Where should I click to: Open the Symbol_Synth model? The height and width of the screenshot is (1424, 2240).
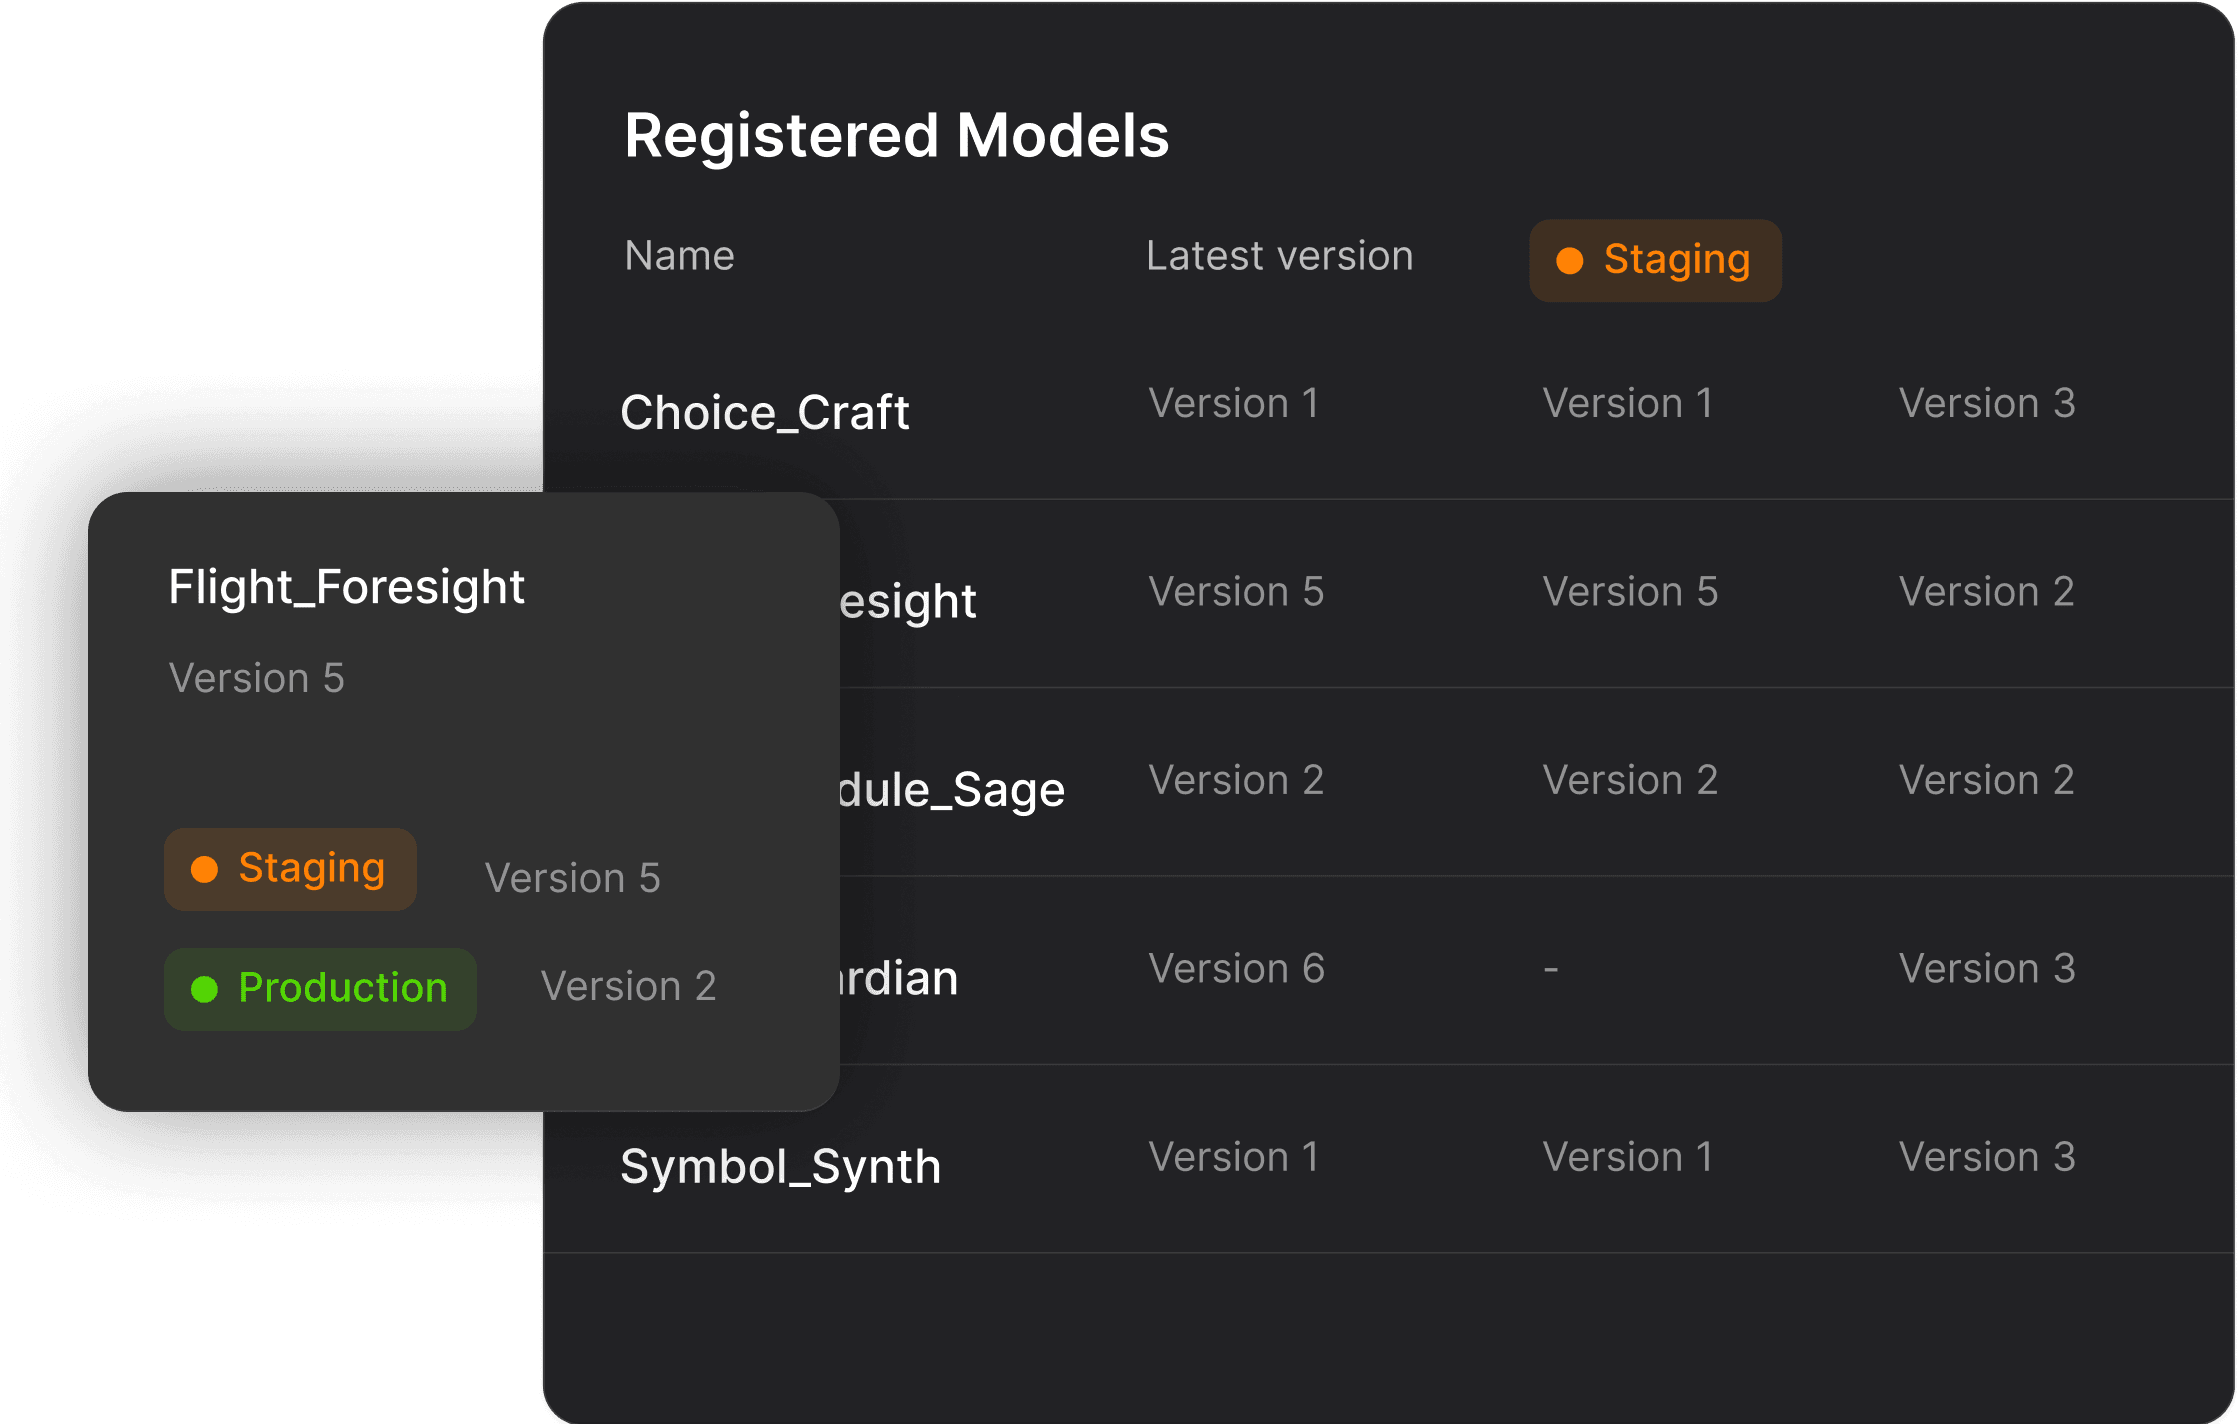(780, 1166)
